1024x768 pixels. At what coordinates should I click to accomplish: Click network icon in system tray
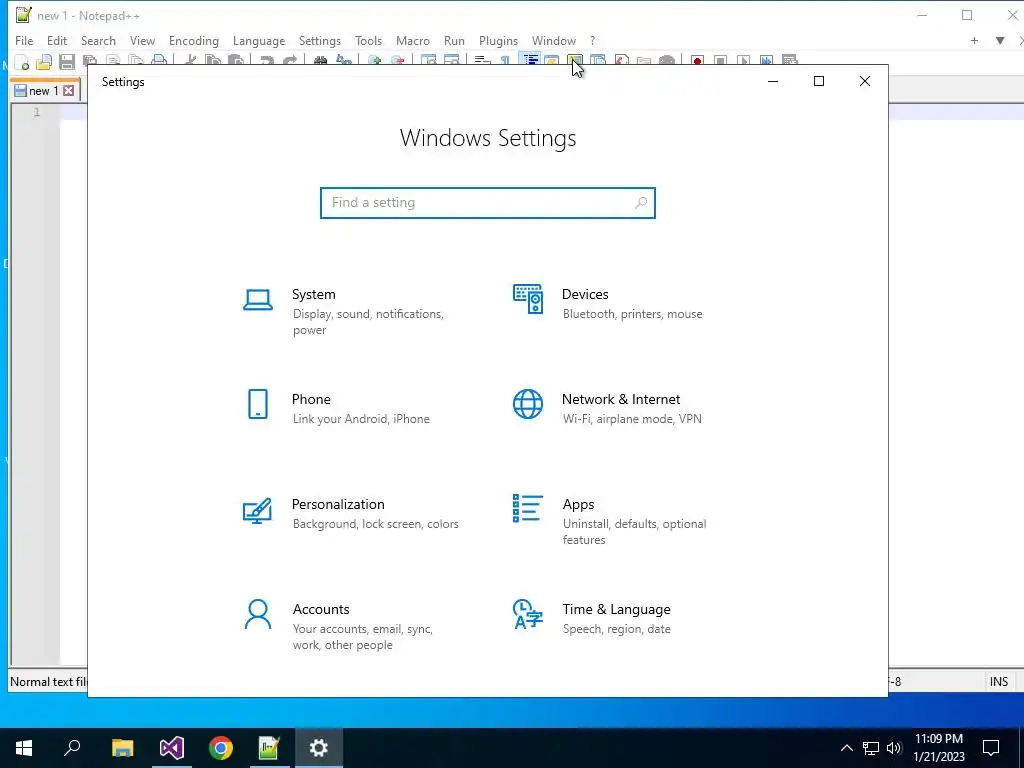[x=871, y=748]
